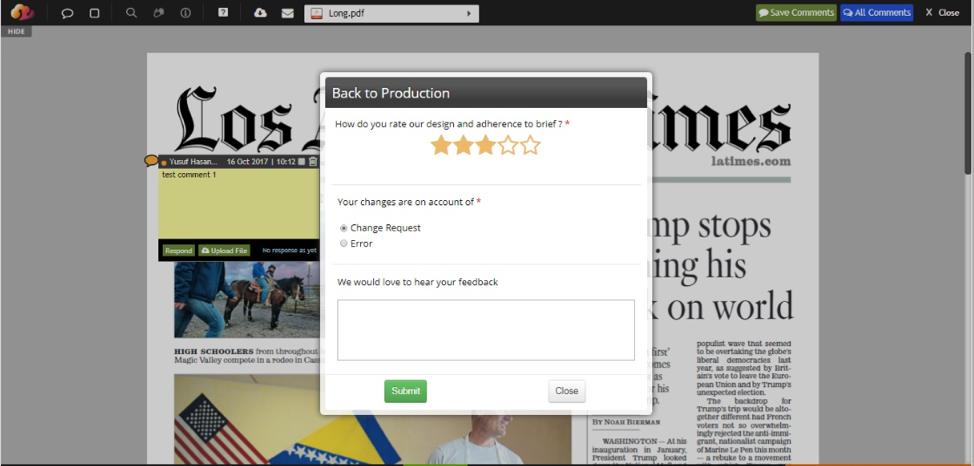Image resolution: width=974 pixels, height=466 pixels.
Task: Open All Comments list
Action: [x=876, y=12]
